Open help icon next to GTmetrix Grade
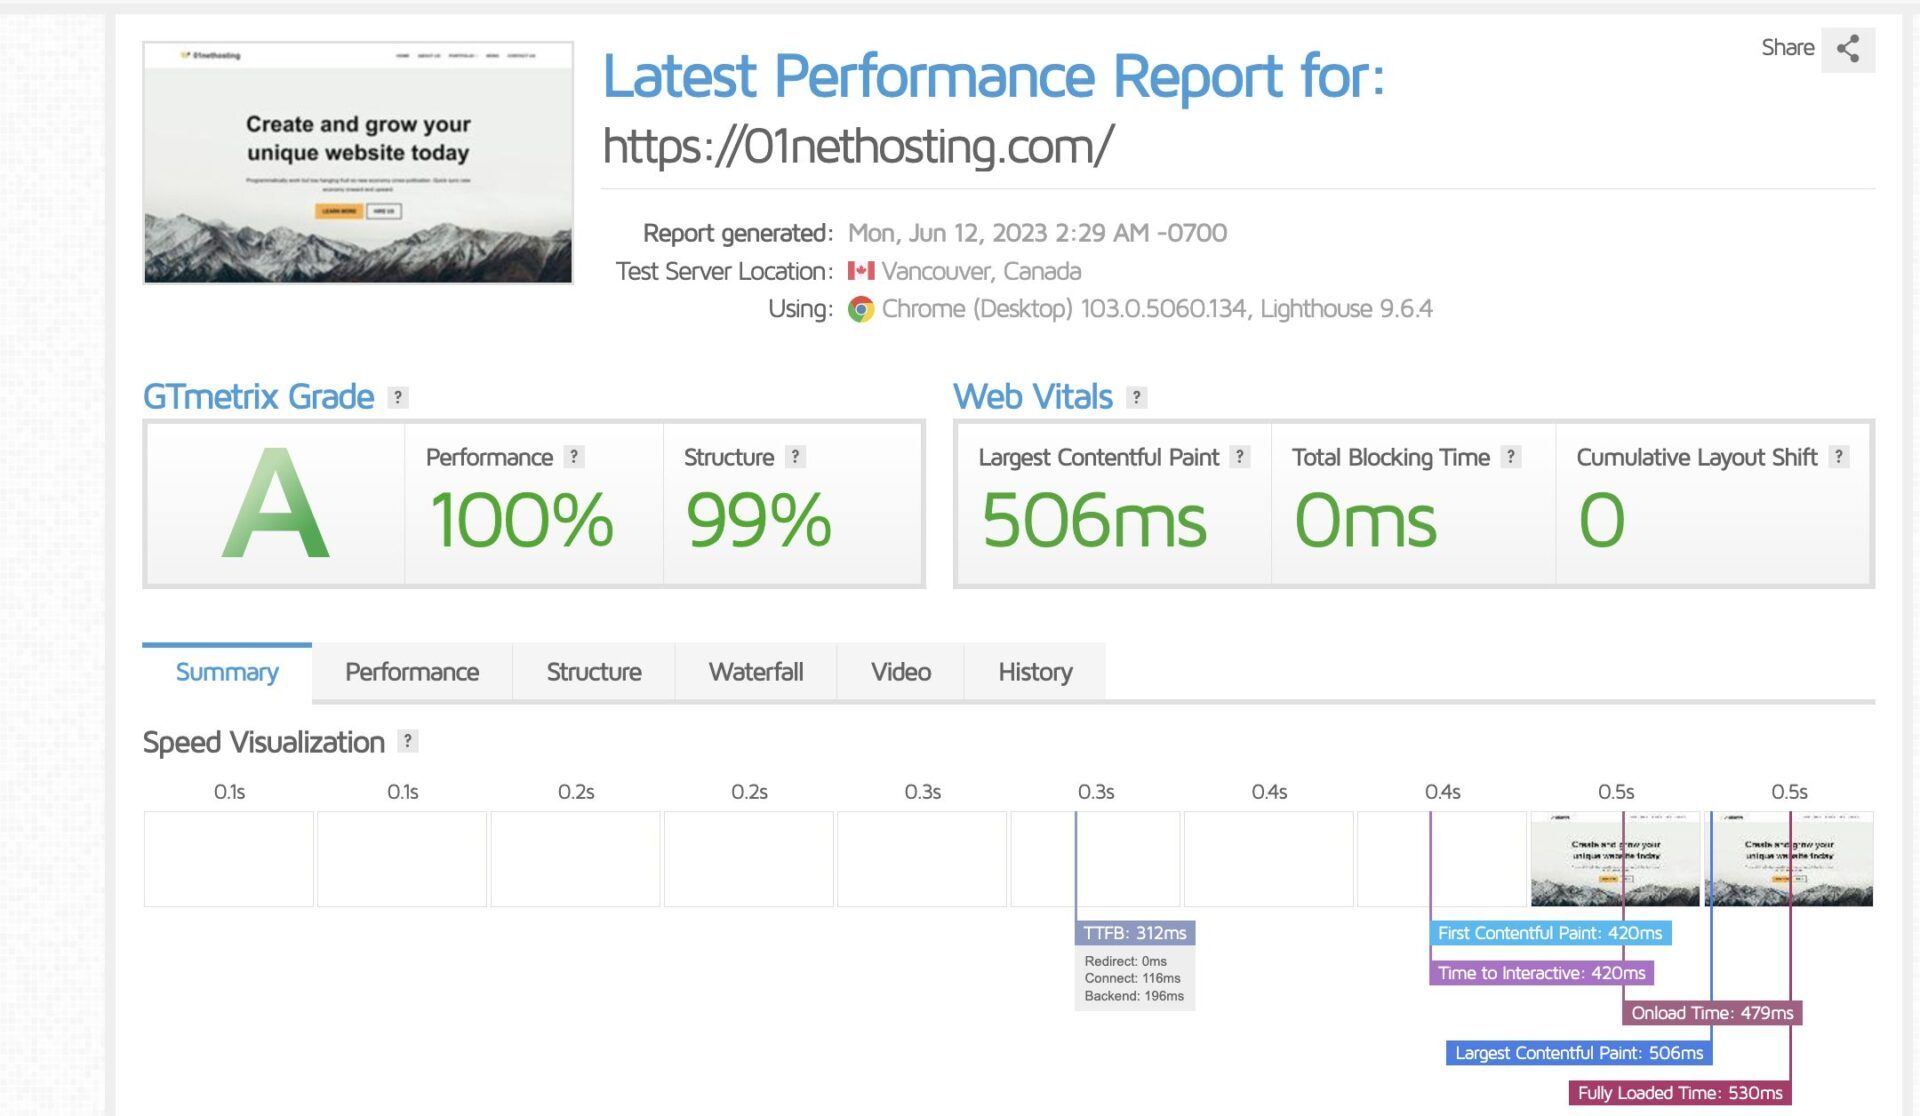The width and height of the screenshot is (1920, 1116). pyautogui.click(x=398, y=397)
